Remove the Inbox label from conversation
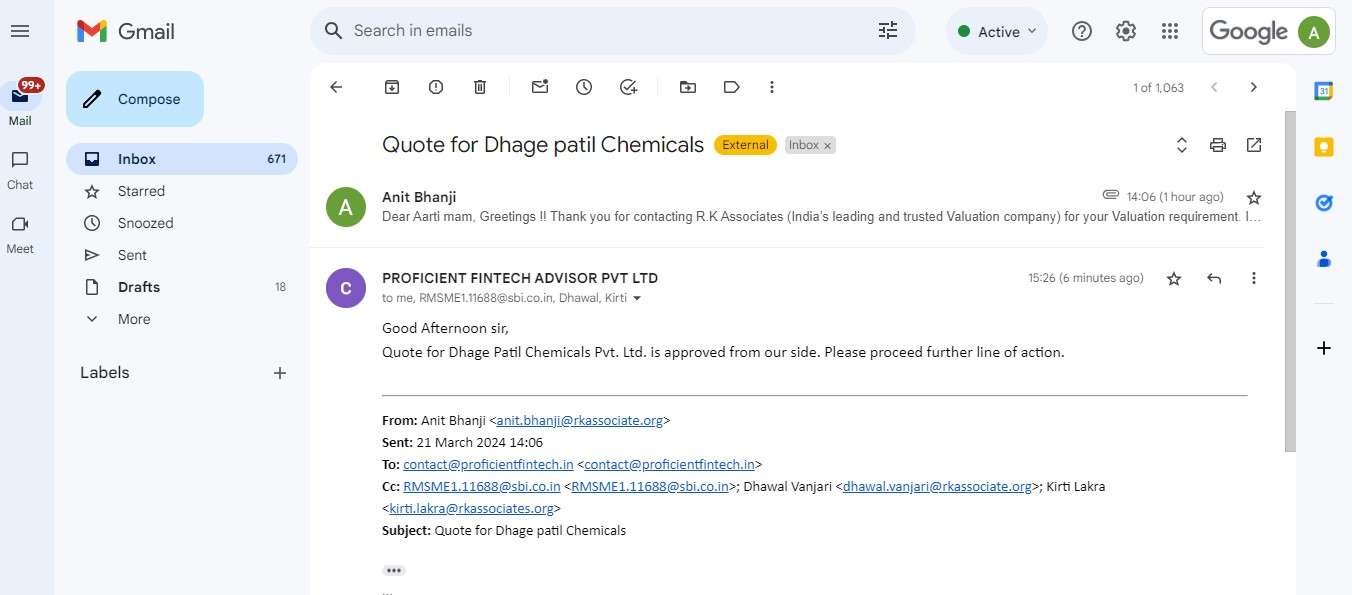This screenshot has height=595, width=1352. click(827, 146)
